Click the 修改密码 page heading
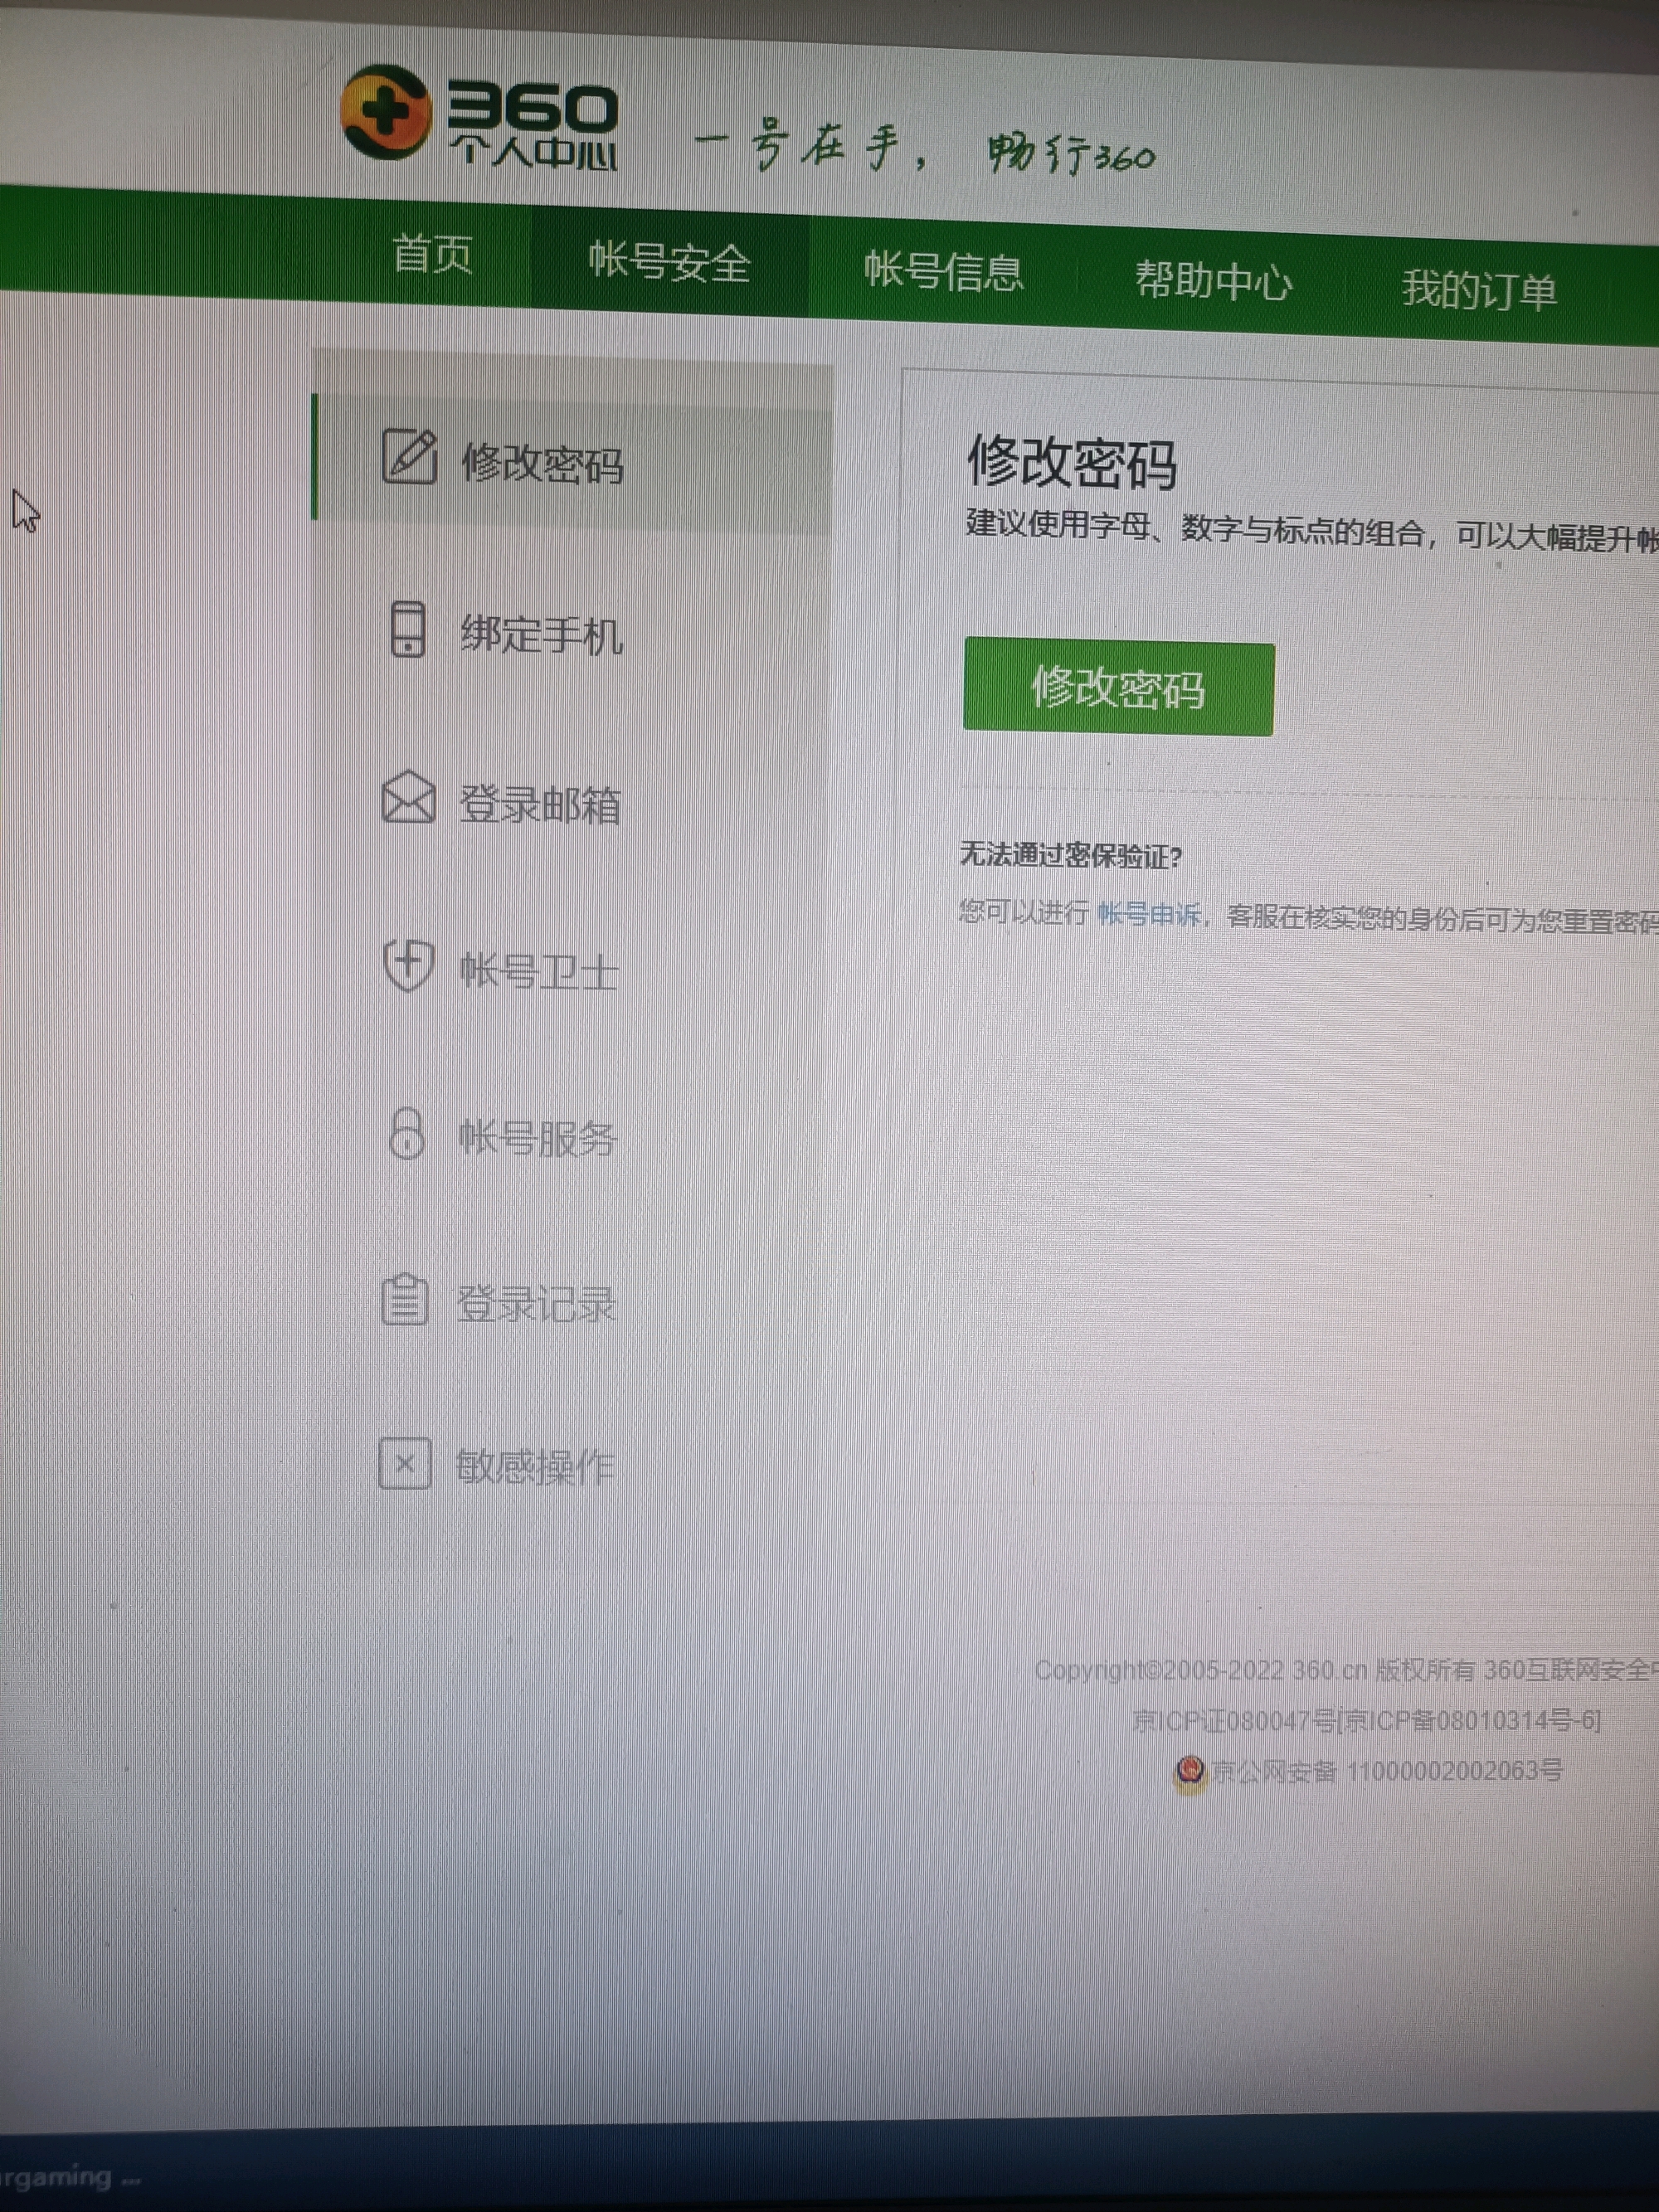The image size is (1659, 2212). pyautogui.click(x=1072, y=463)
